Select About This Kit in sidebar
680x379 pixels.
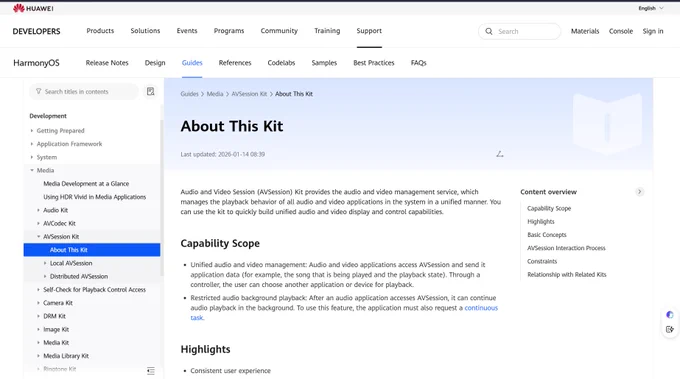click(92, 250)
